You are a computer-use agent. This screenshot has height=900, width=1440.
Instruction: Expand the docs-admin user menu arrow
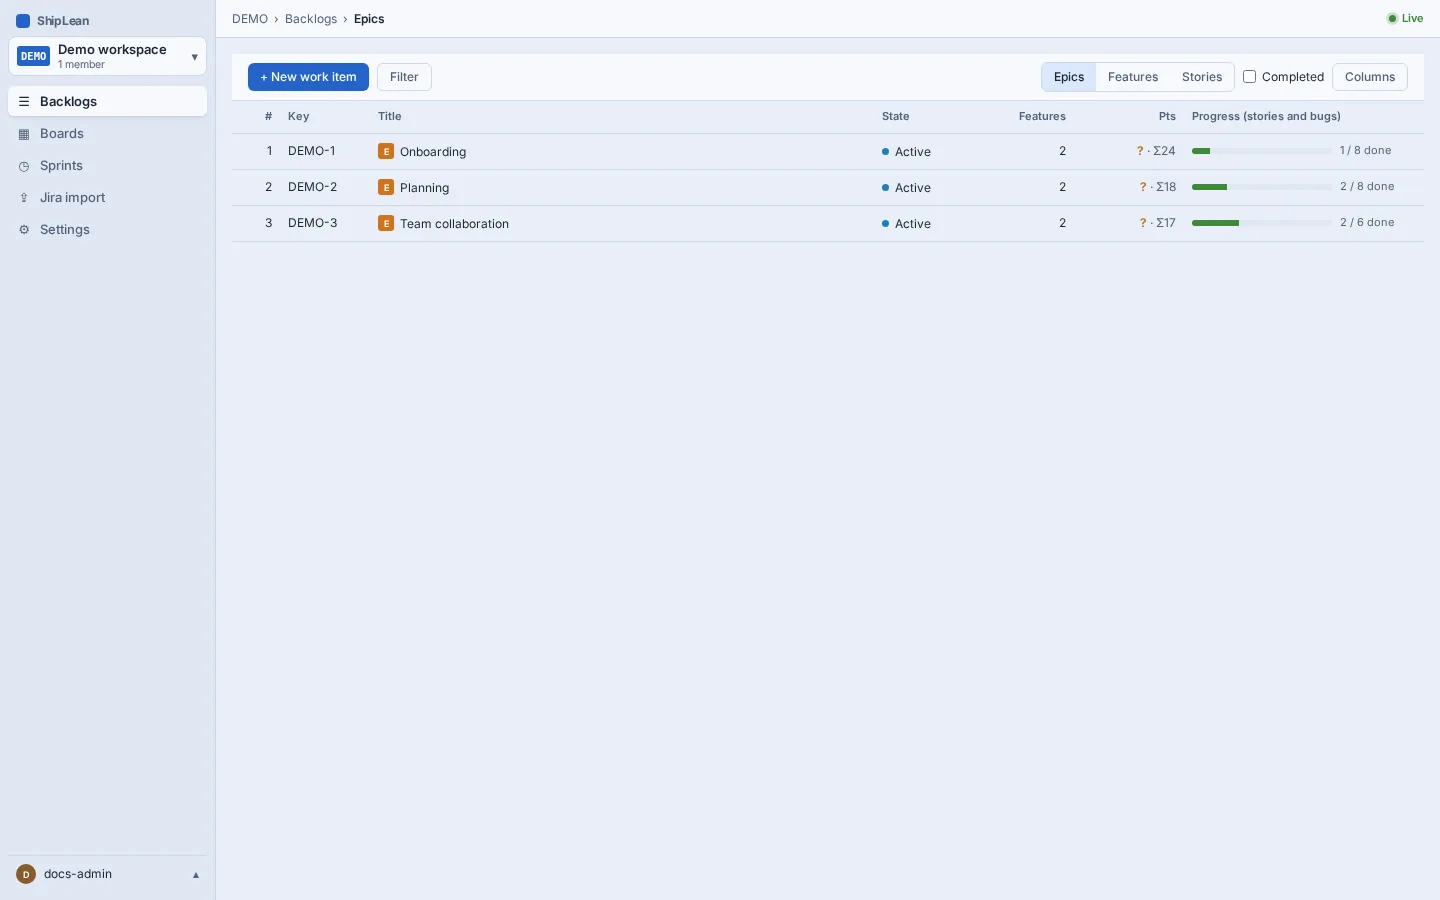pyautogui.click(x=196, y=875)
